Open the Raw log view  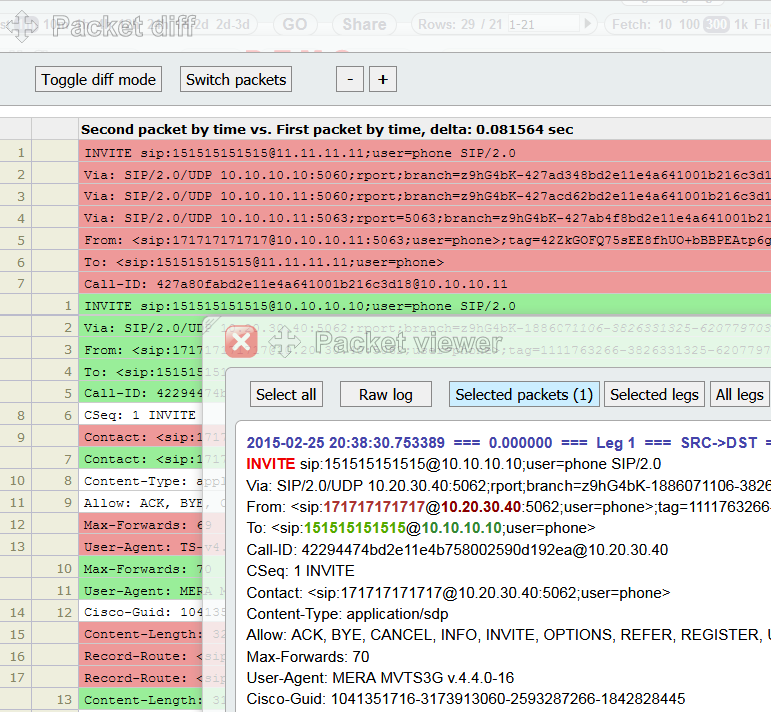tap(385, 395)
